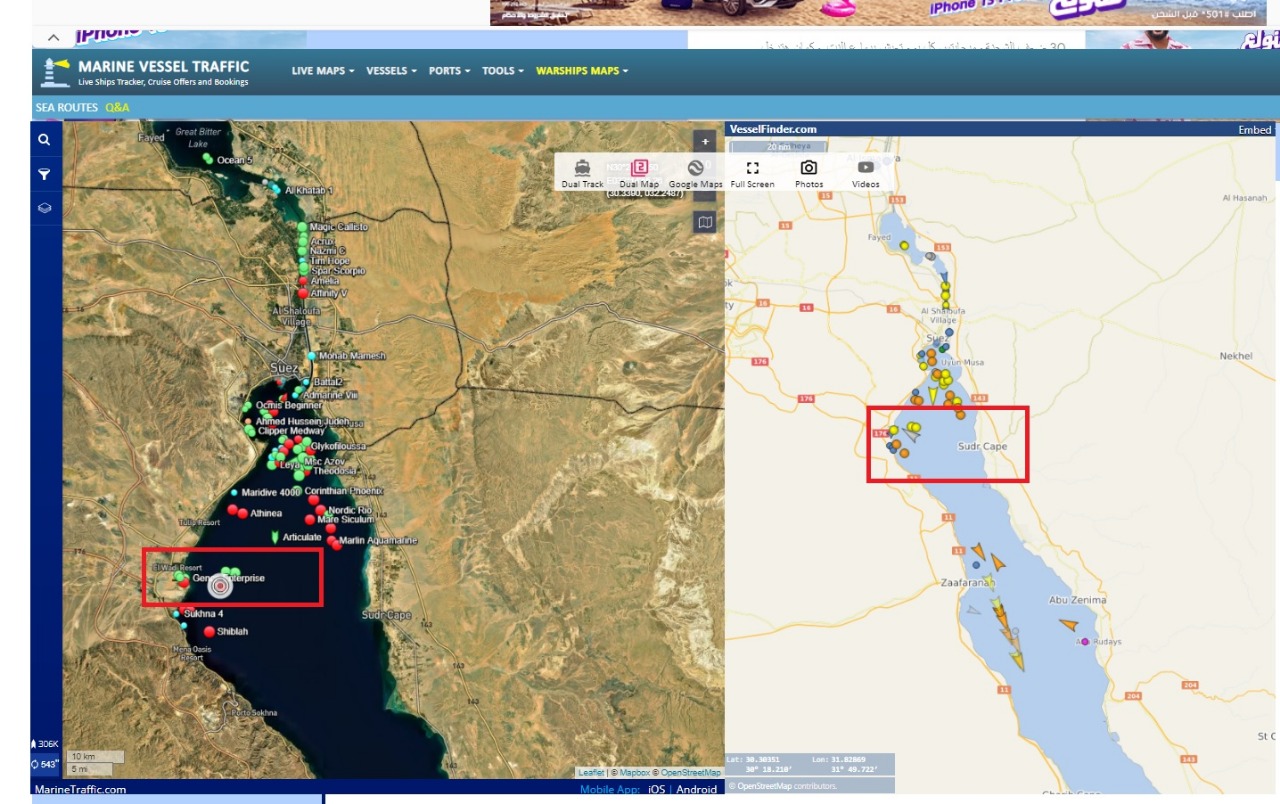Switch to Google Maps view icon

point(696,167)
